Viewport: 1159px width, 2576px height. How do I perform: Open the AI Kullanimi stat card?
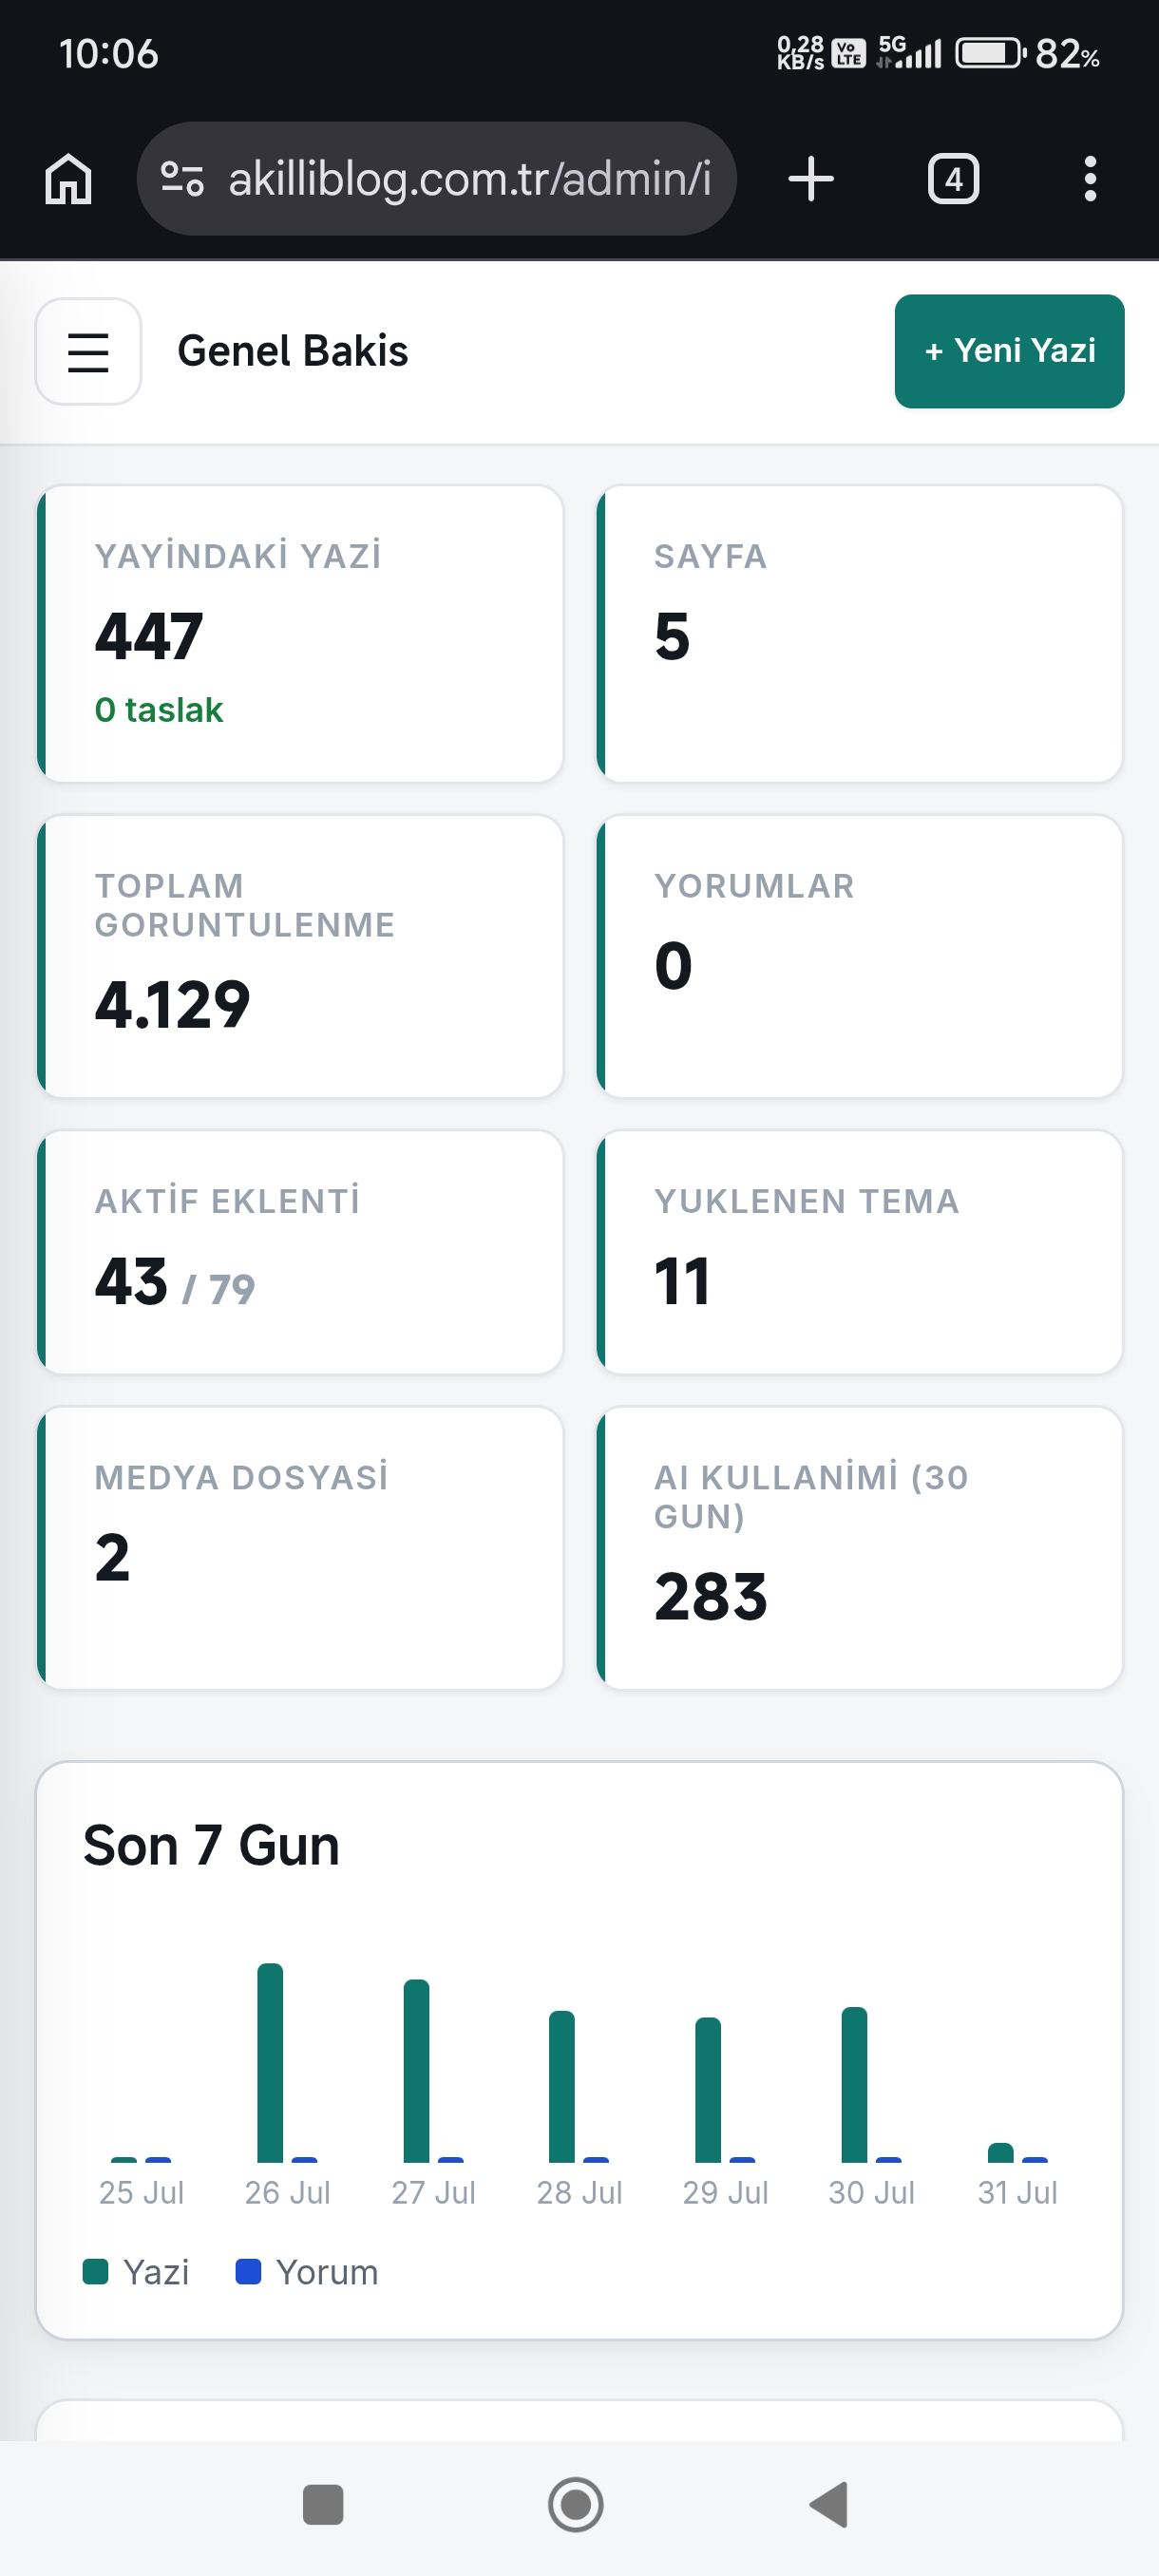pyautogui.click(x=859, y=1548)
